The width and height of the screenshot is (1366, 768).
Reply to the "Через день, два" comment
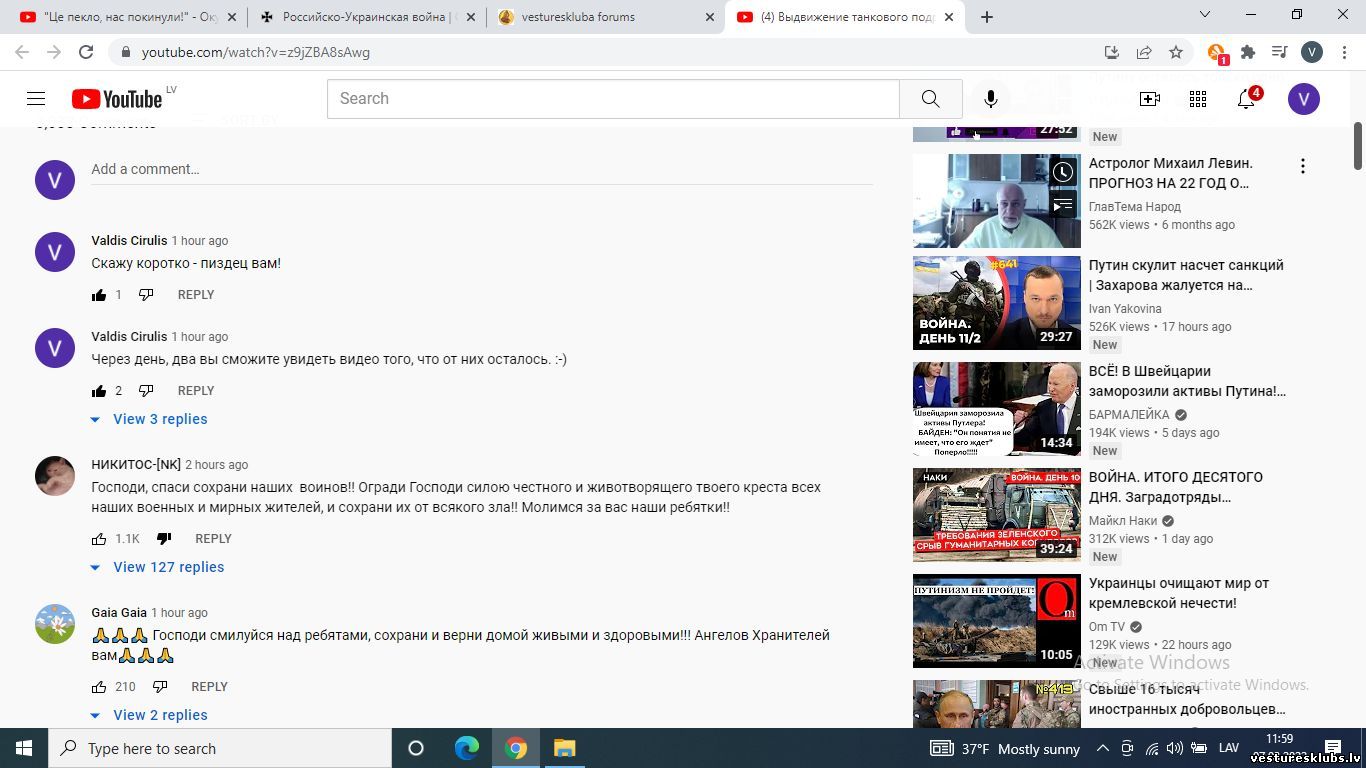[196, 391]
